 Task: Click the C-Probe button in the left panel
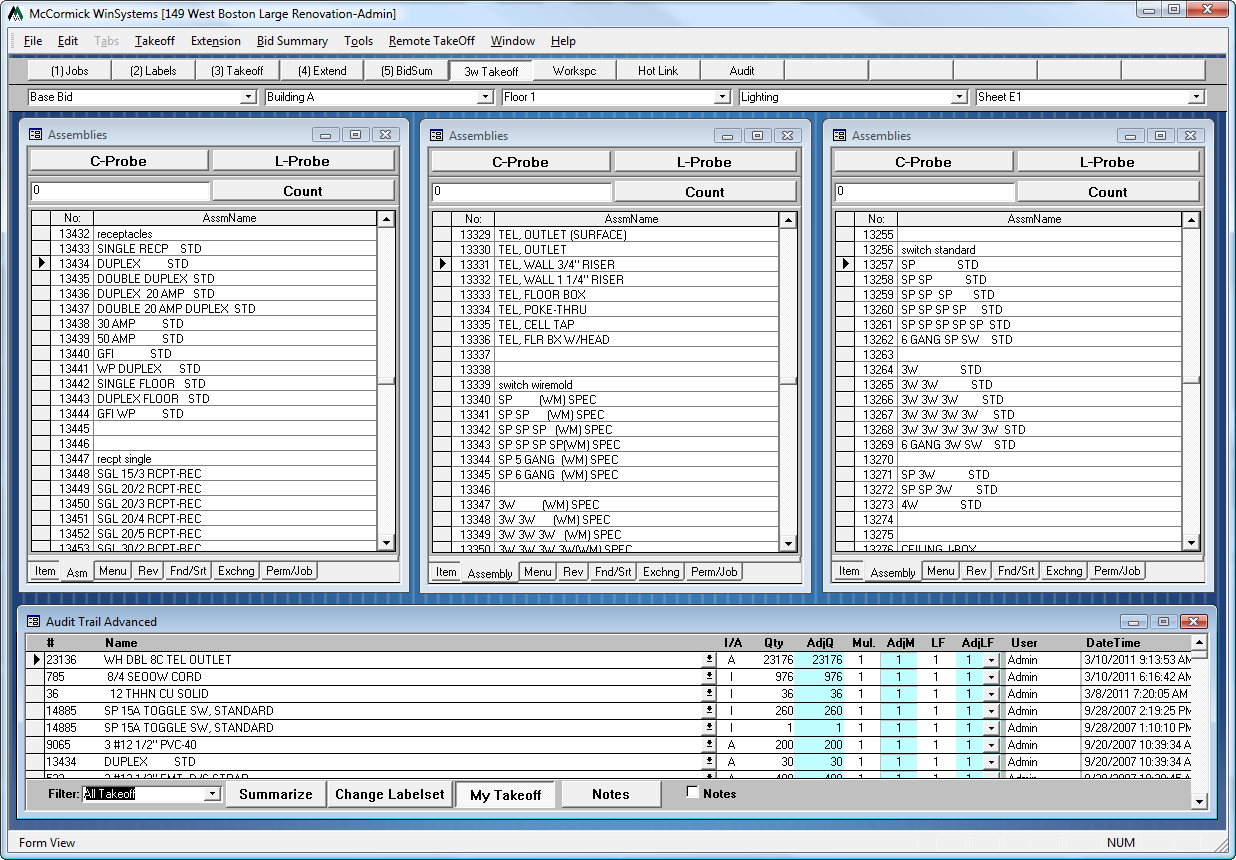[x=119, y=160]
